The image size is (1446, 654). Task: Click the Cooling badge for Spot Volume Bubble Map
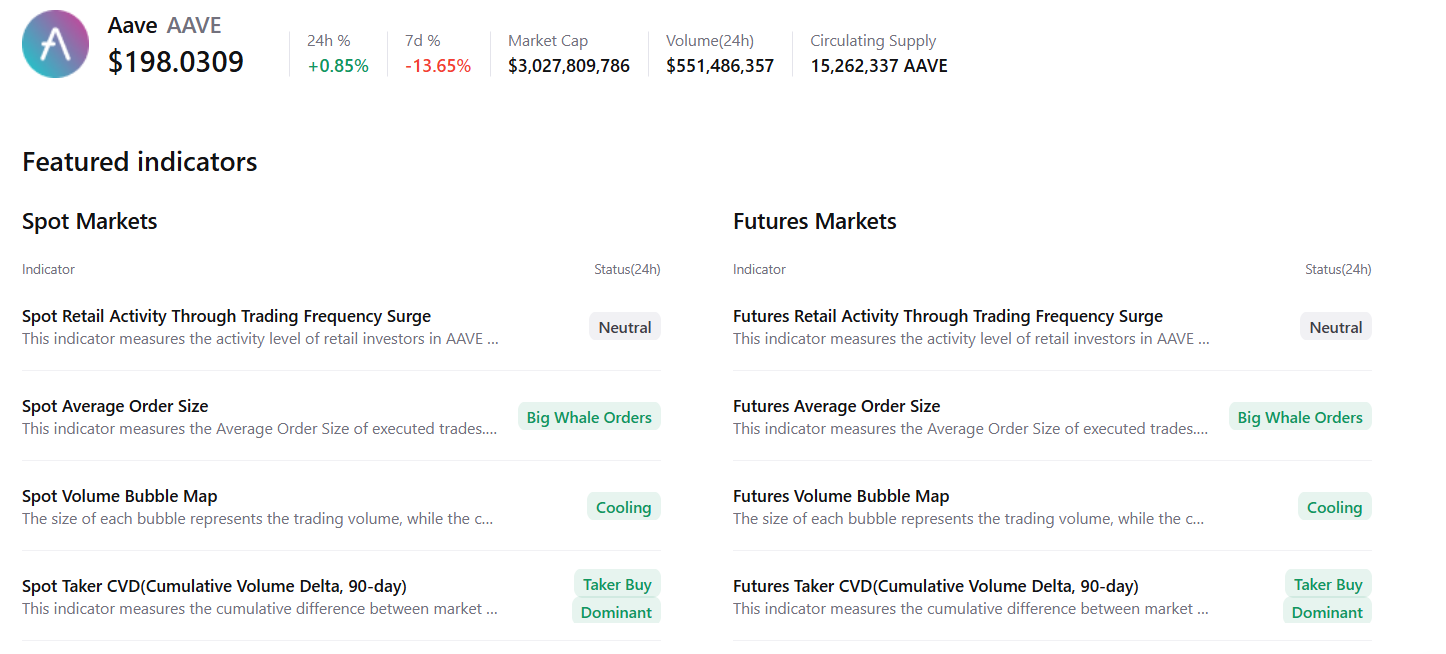623,506
